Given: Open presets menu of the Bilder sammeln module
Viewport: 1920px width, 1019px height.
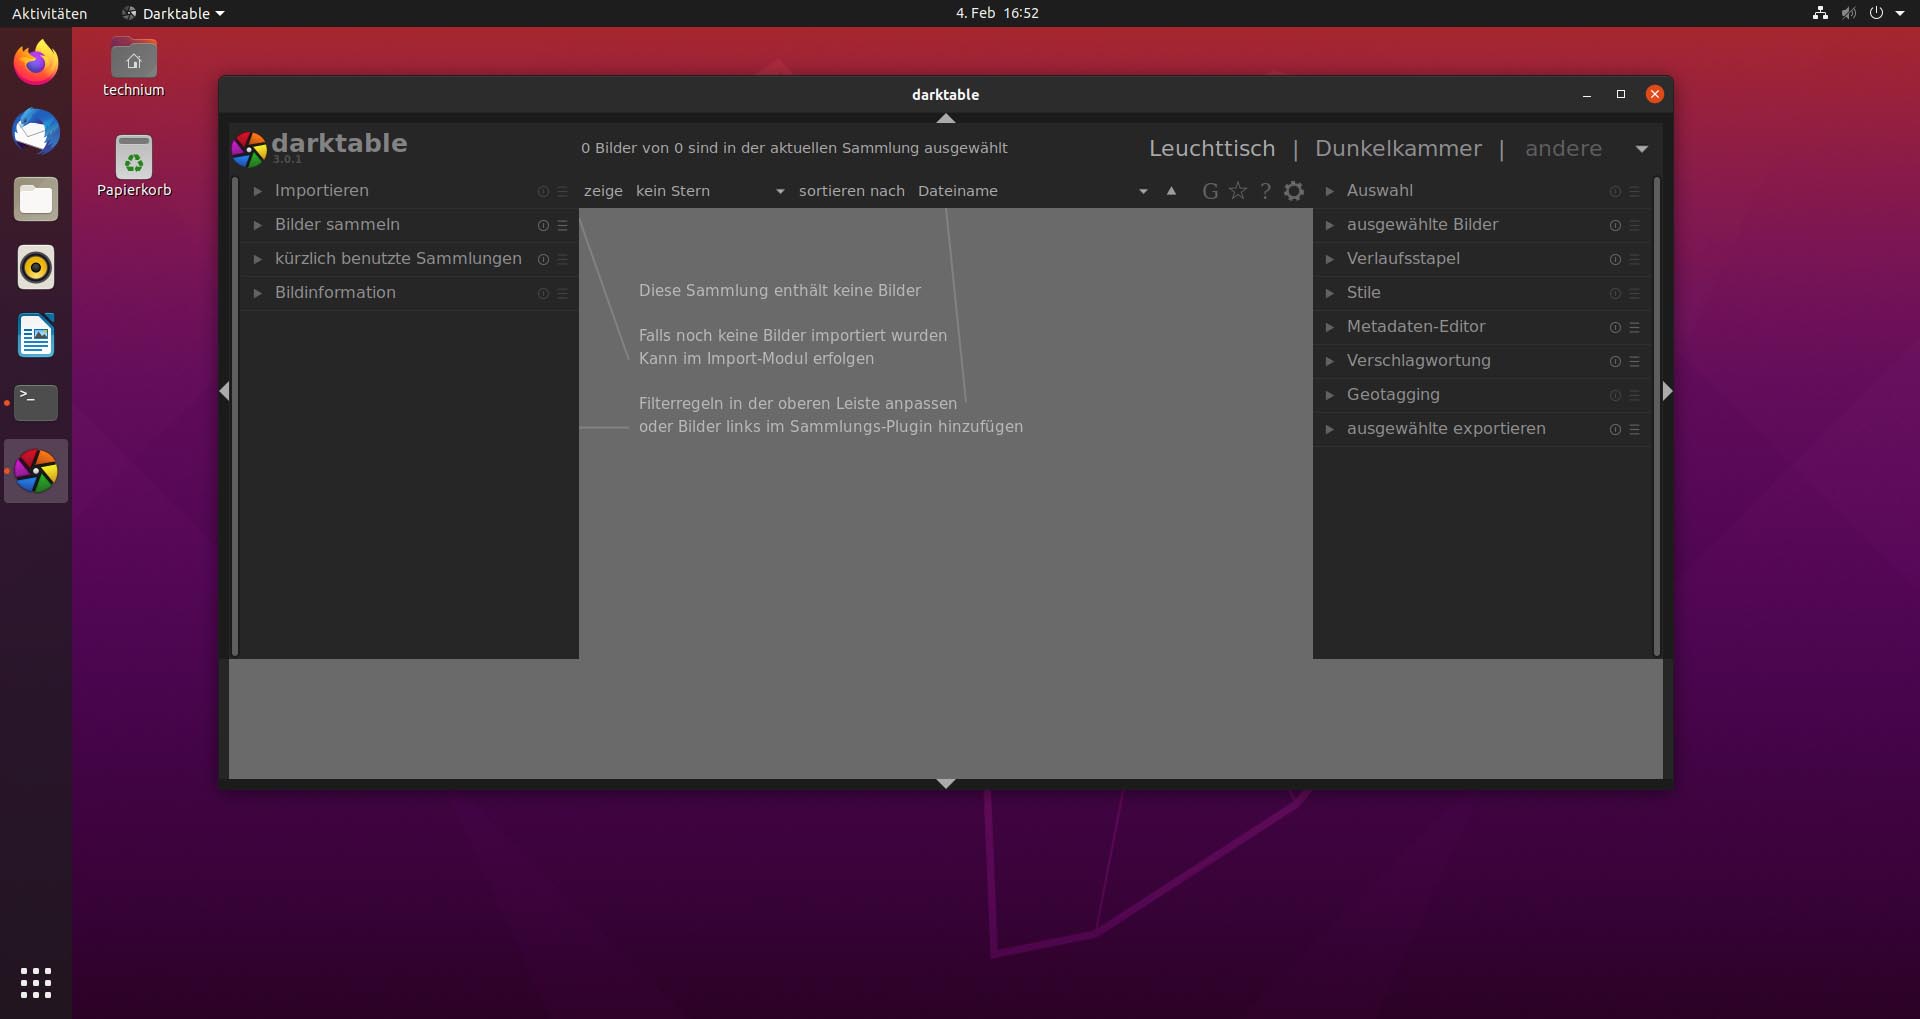Looking at the screenshot, I should [x=563, y=226].
